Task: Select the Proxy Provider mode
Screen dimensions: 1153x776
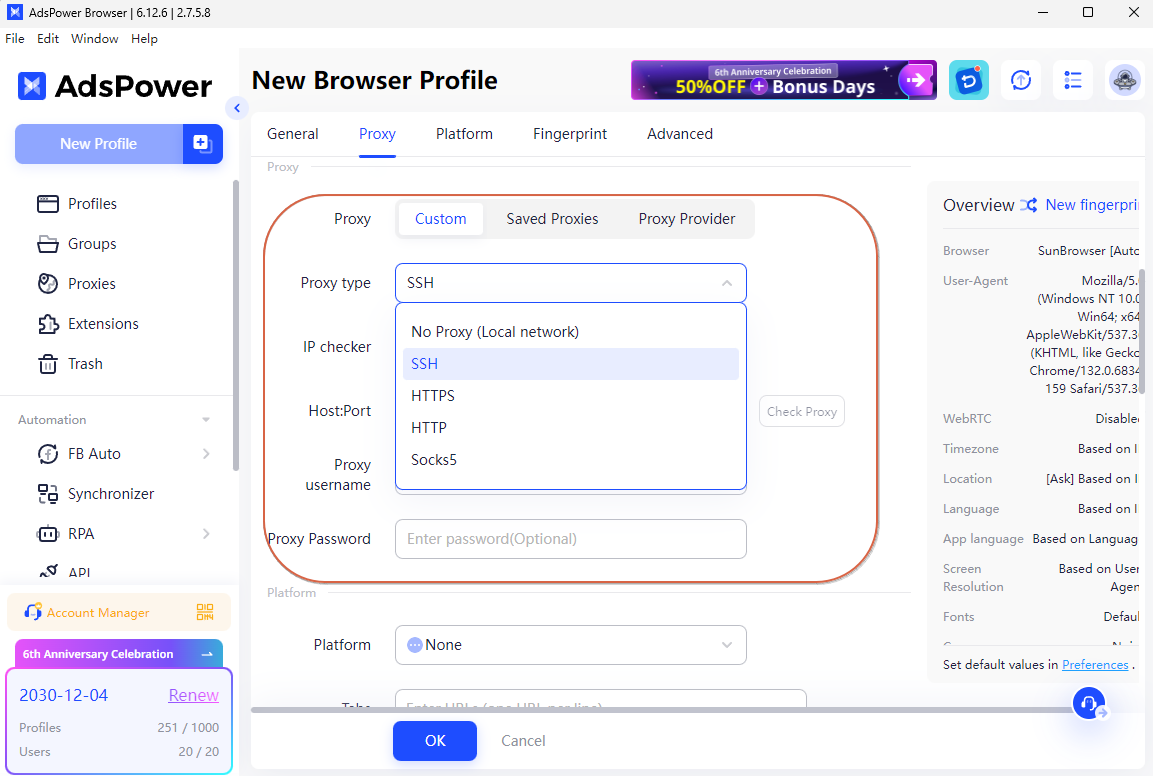Action: click(x=687, y=219)
